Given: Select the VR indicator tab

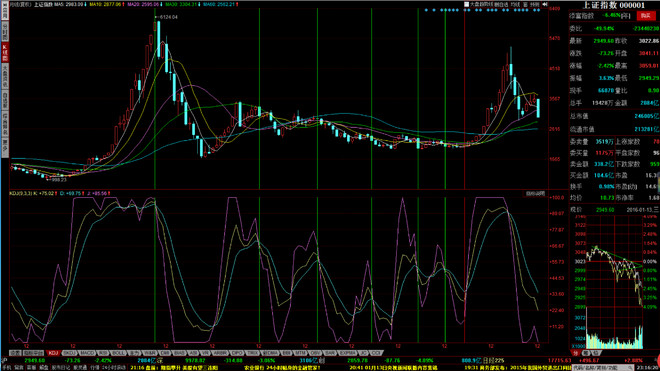Looking at the screenshot, I should click(205, 353).
